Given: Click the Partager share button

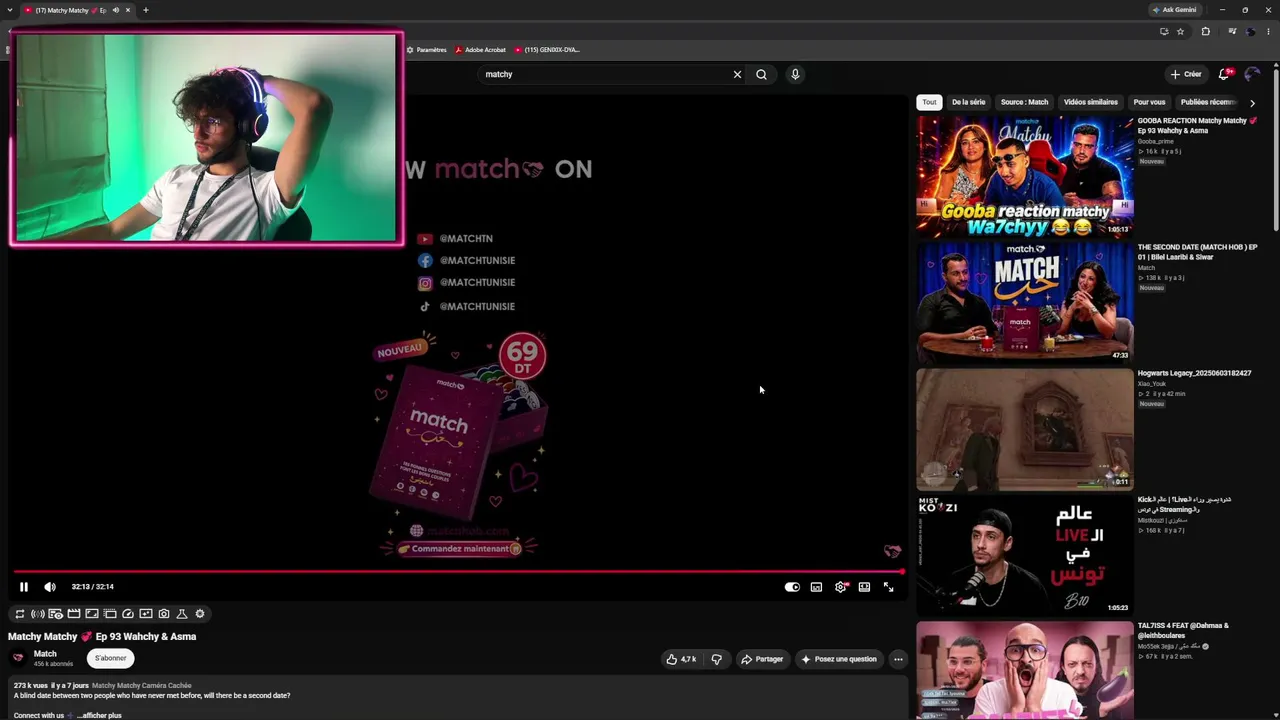Looking at the screenshot, I should [762, 659].
